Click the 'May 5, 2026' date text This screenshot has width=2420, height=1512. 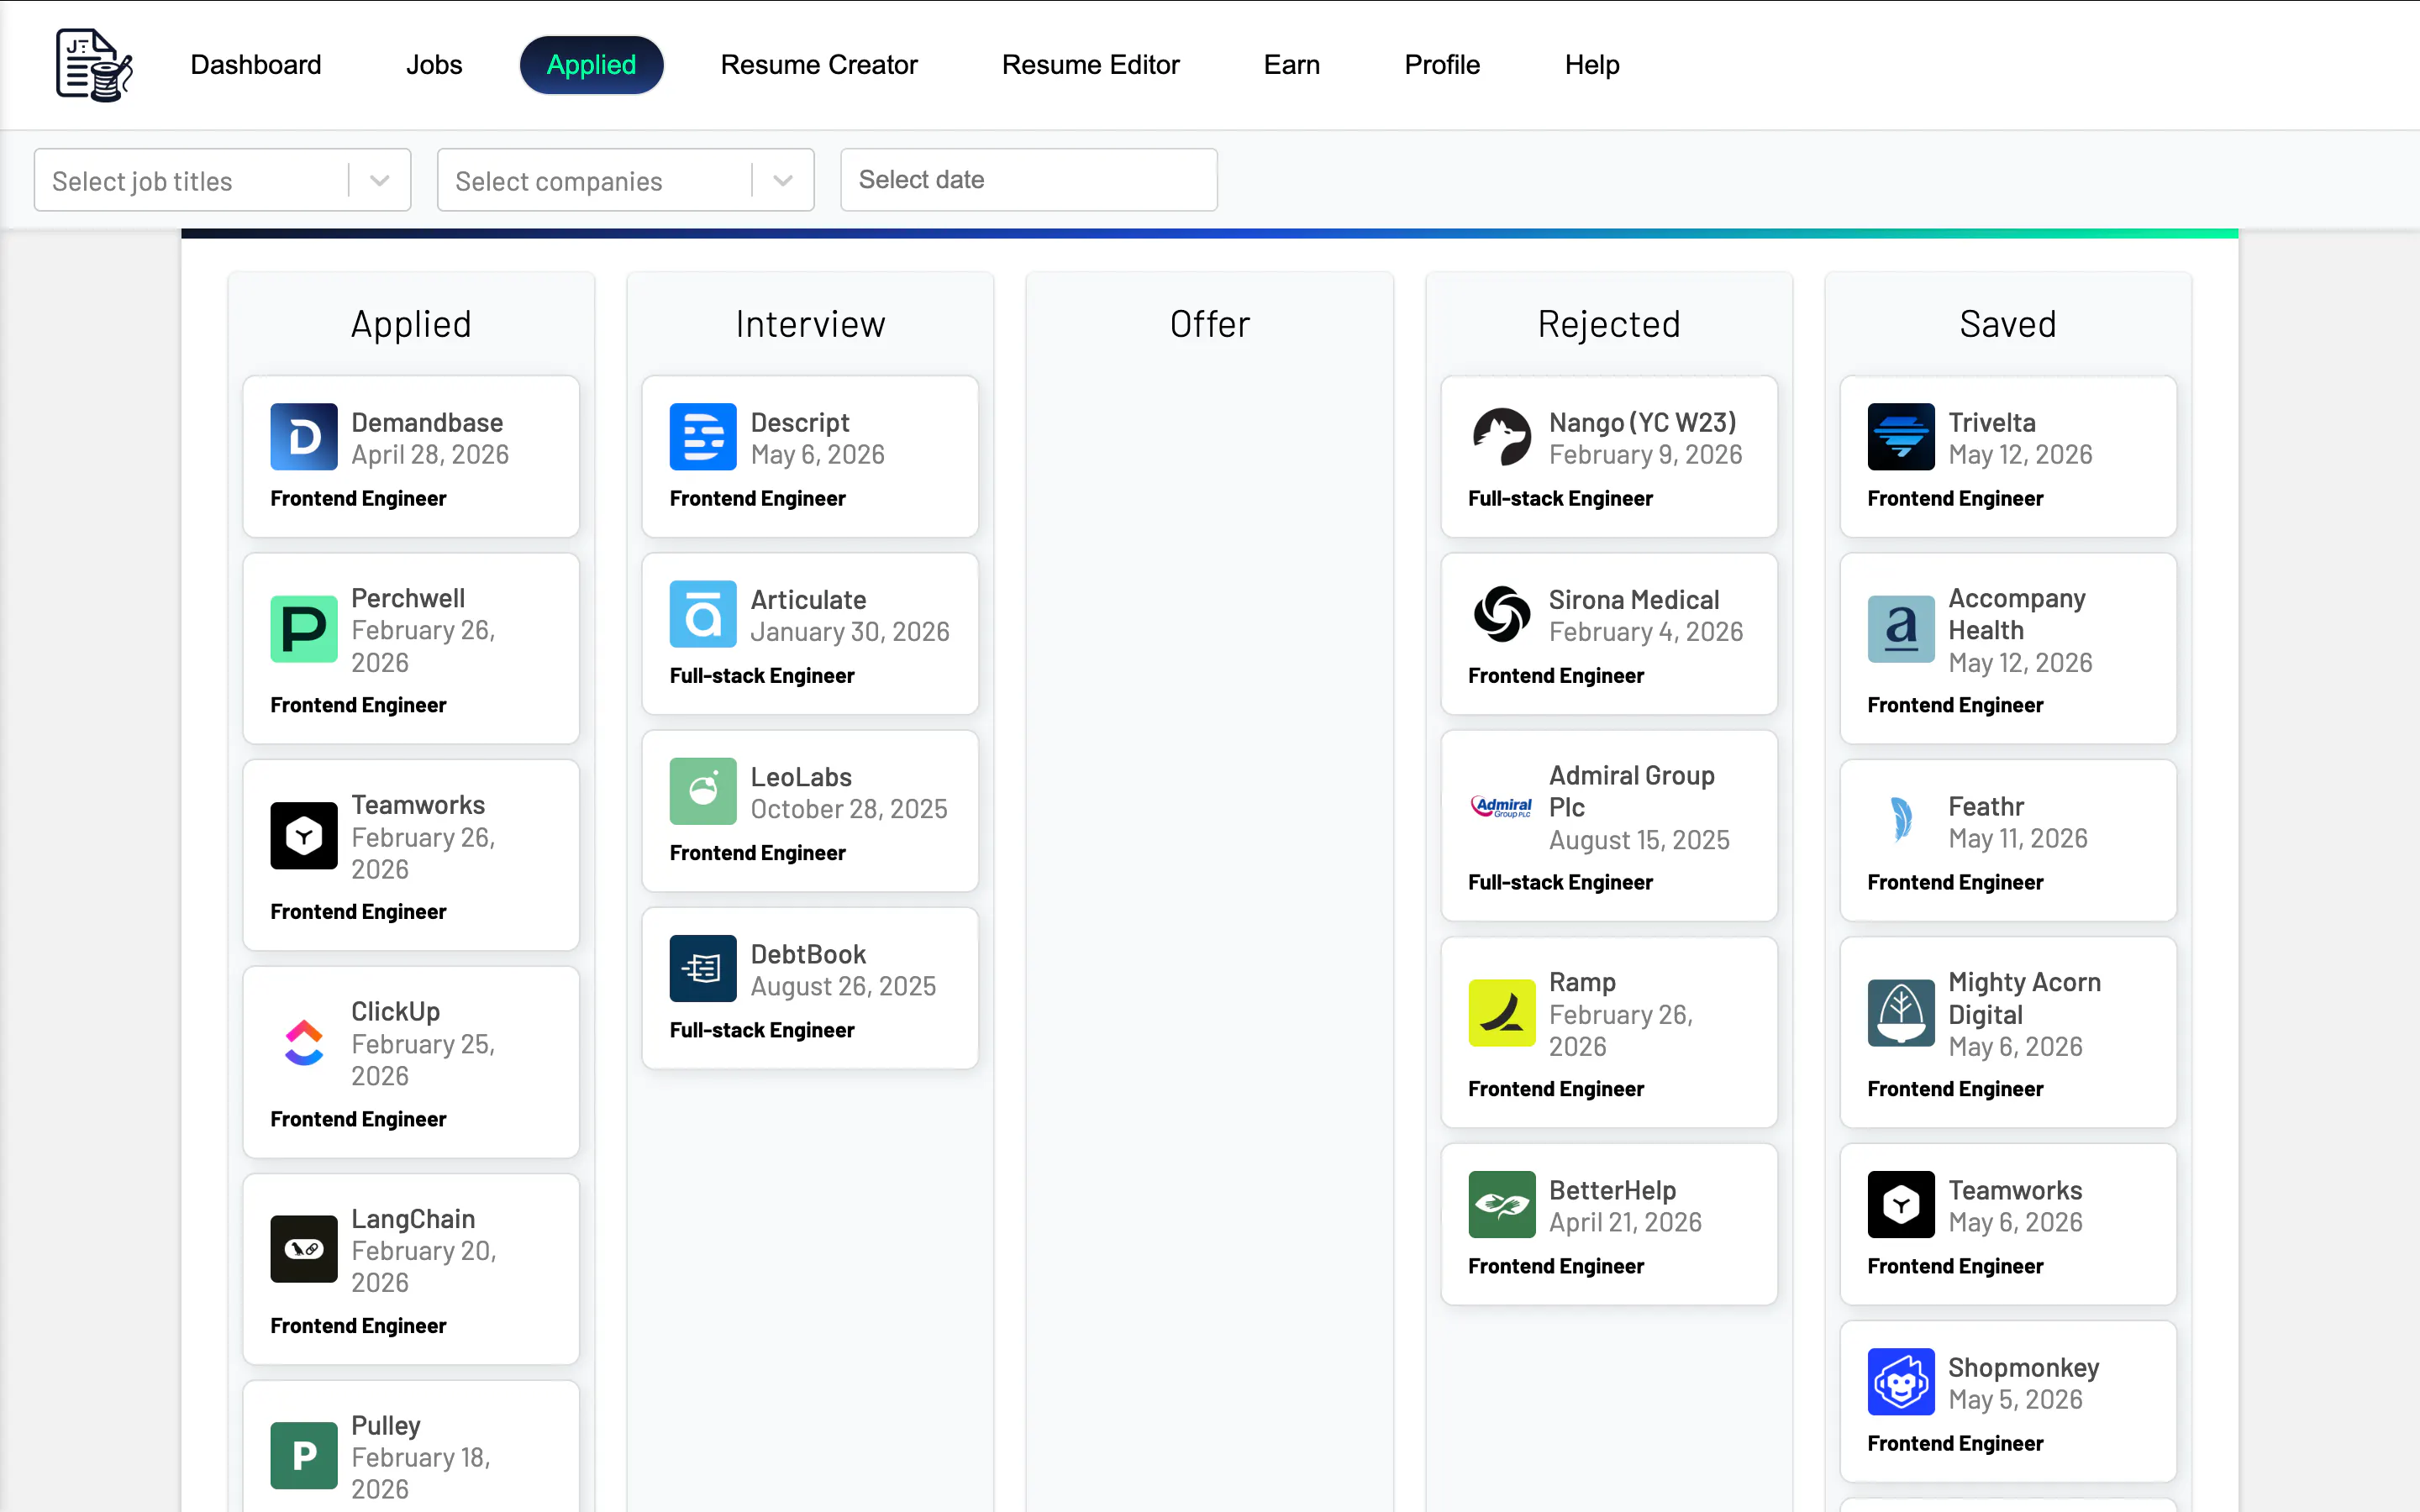(2015, 1399)
